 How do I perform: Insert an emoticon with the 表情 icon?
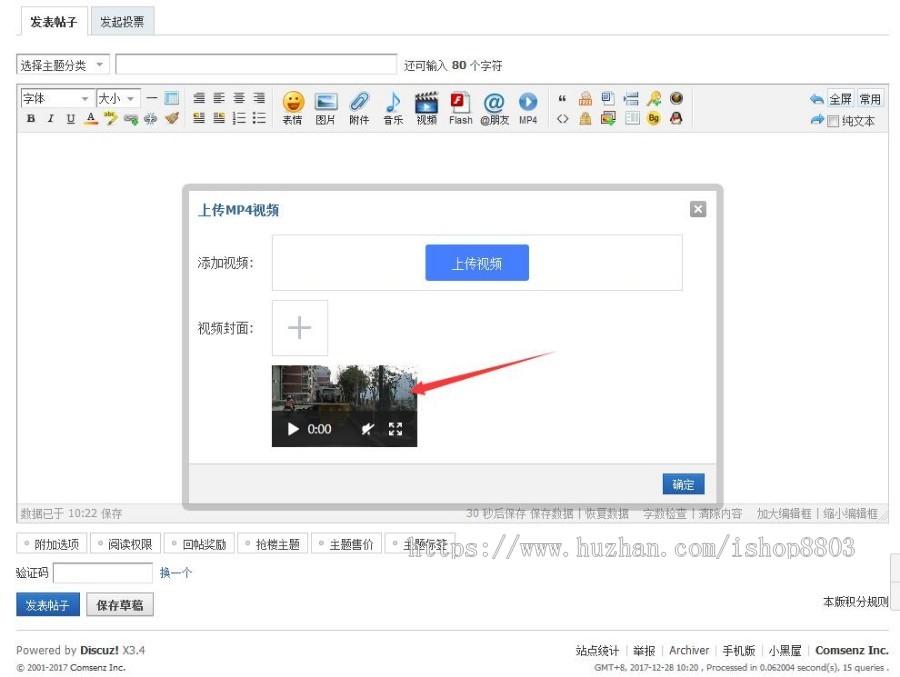click(291, 104)
